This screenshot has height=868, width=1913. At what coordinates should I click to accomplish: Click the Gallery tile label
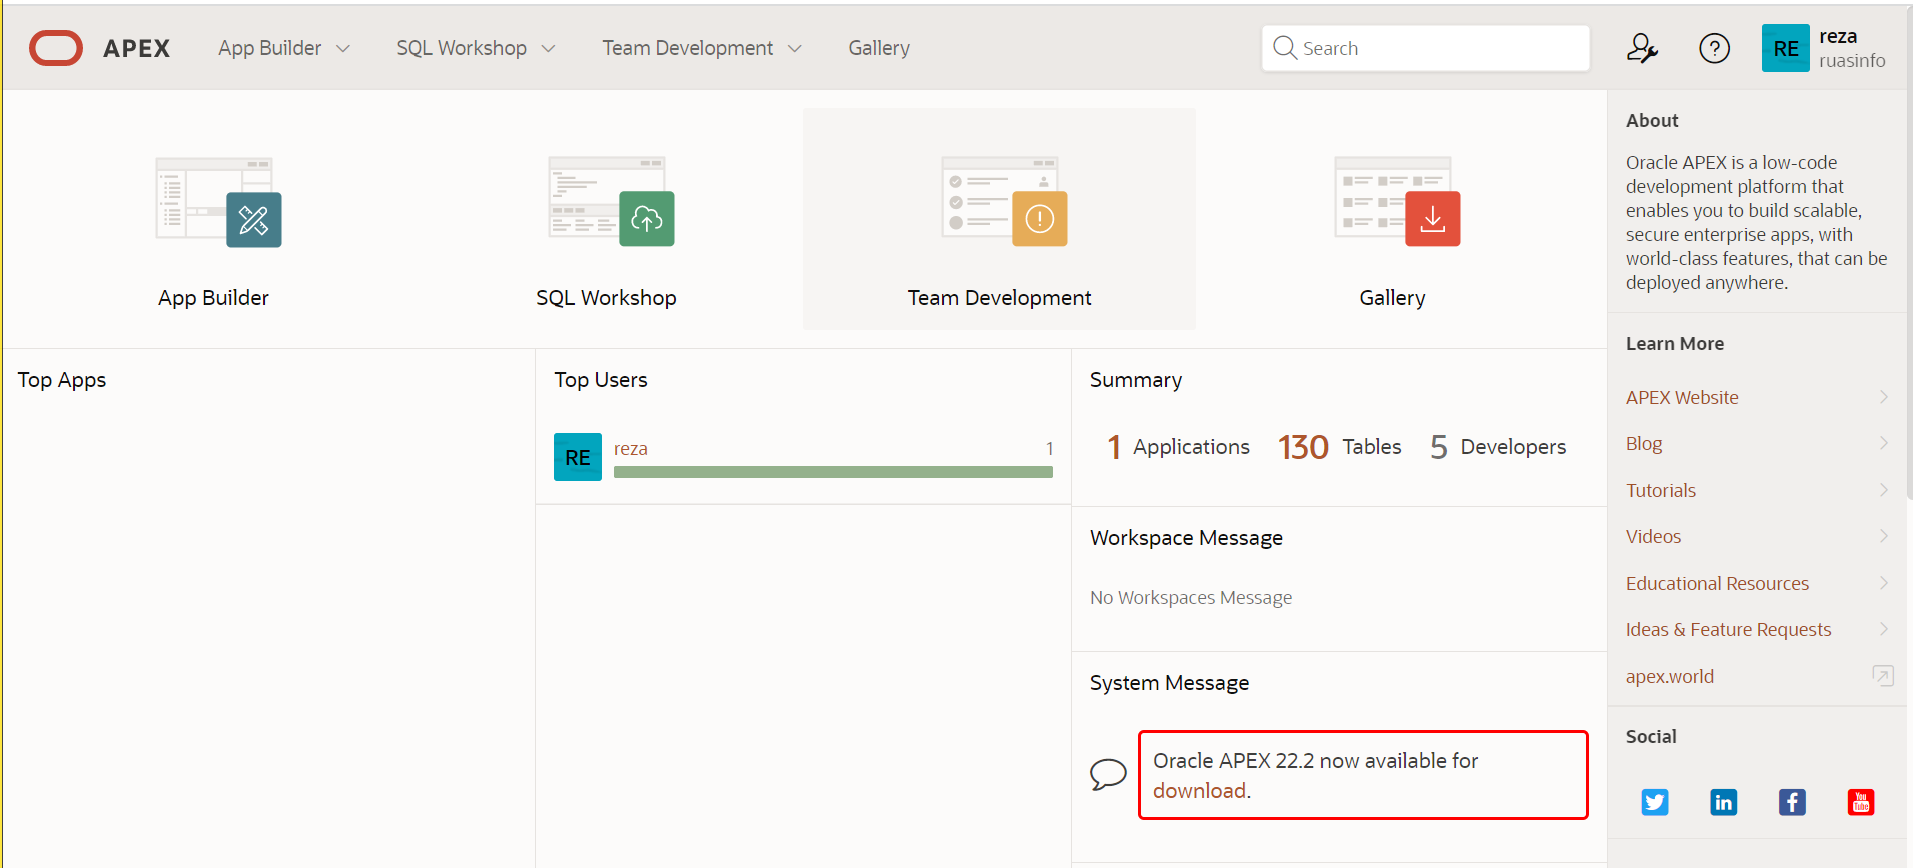coord(1392,297)
